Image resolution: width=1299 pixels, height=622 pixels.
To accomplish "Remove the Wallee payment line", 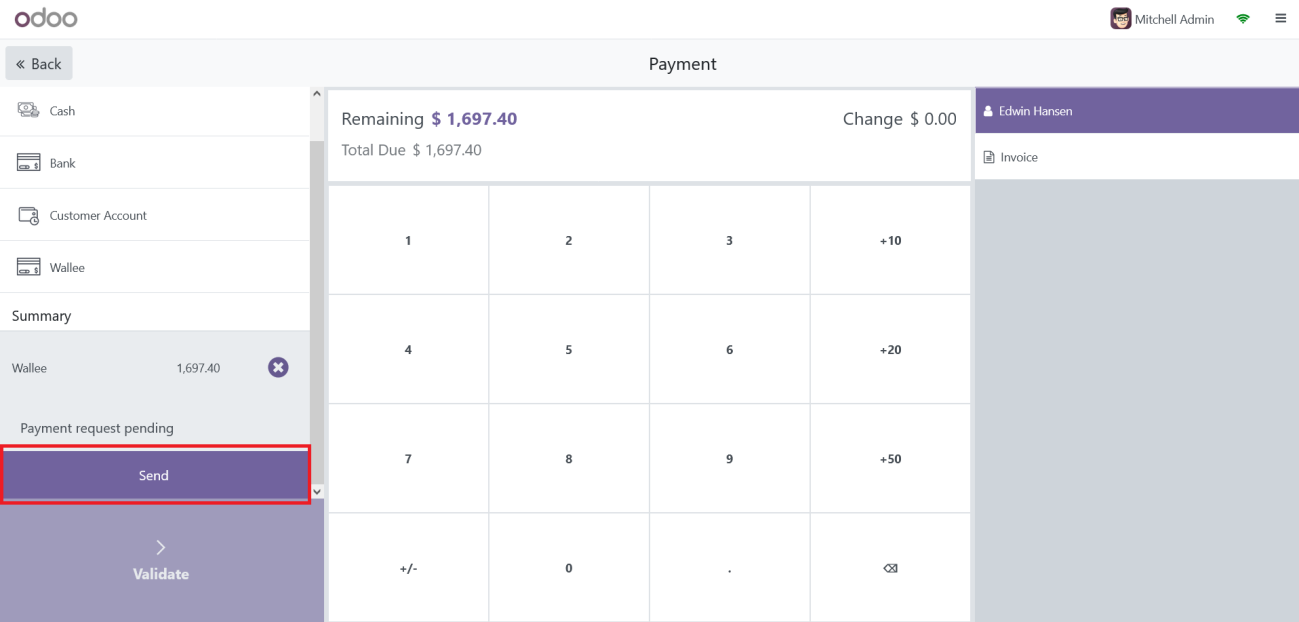I will point(278,368).
